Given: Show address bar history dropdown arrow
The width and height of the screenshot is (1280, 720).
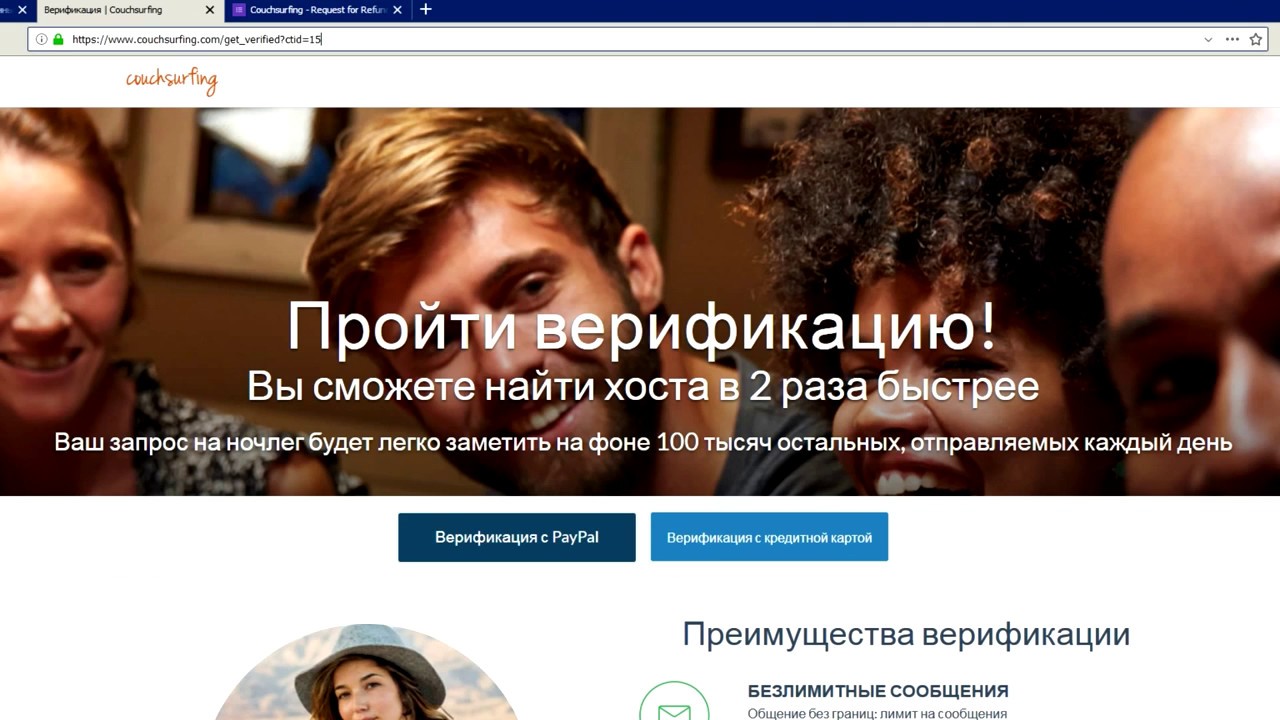Looking at the screenshot, I should click(x=1208, y=40).
